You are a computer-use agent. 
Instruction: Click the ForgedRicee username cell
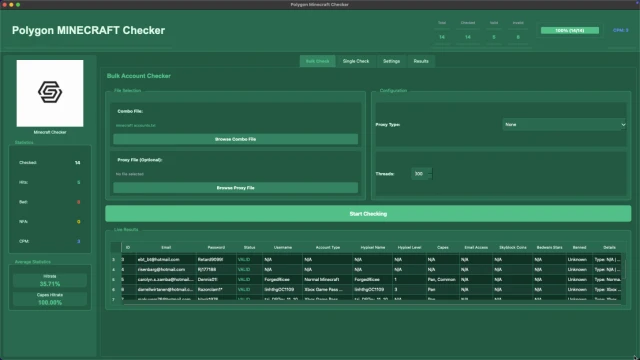click(x=282, y=280)
